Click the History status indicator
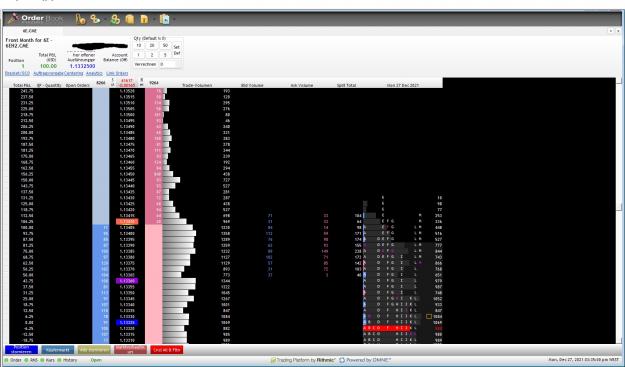 pos(67,360)
